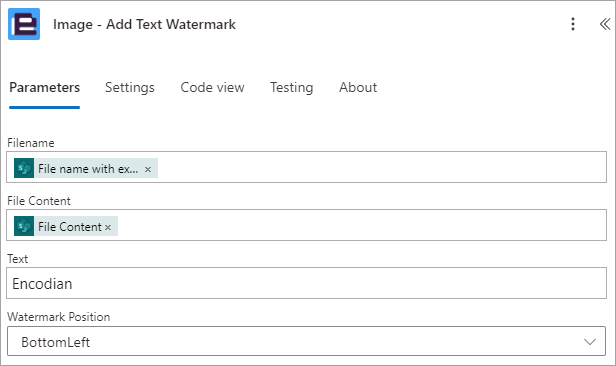The width and height of the screenshot is (616, 366).
Task: Remove the File Content token
Action: coord(108,227)
